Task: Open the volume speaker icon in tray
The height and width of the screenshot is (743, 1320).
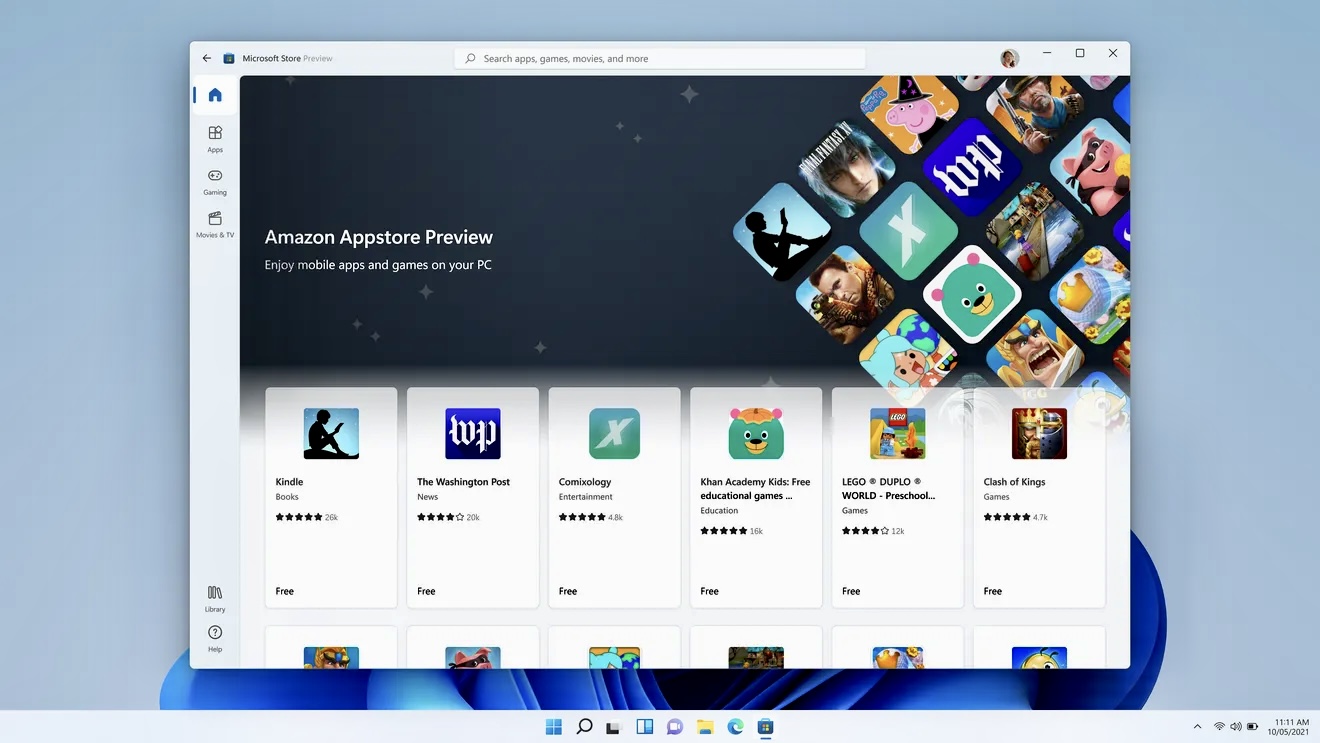Action: click(1236, 727)
